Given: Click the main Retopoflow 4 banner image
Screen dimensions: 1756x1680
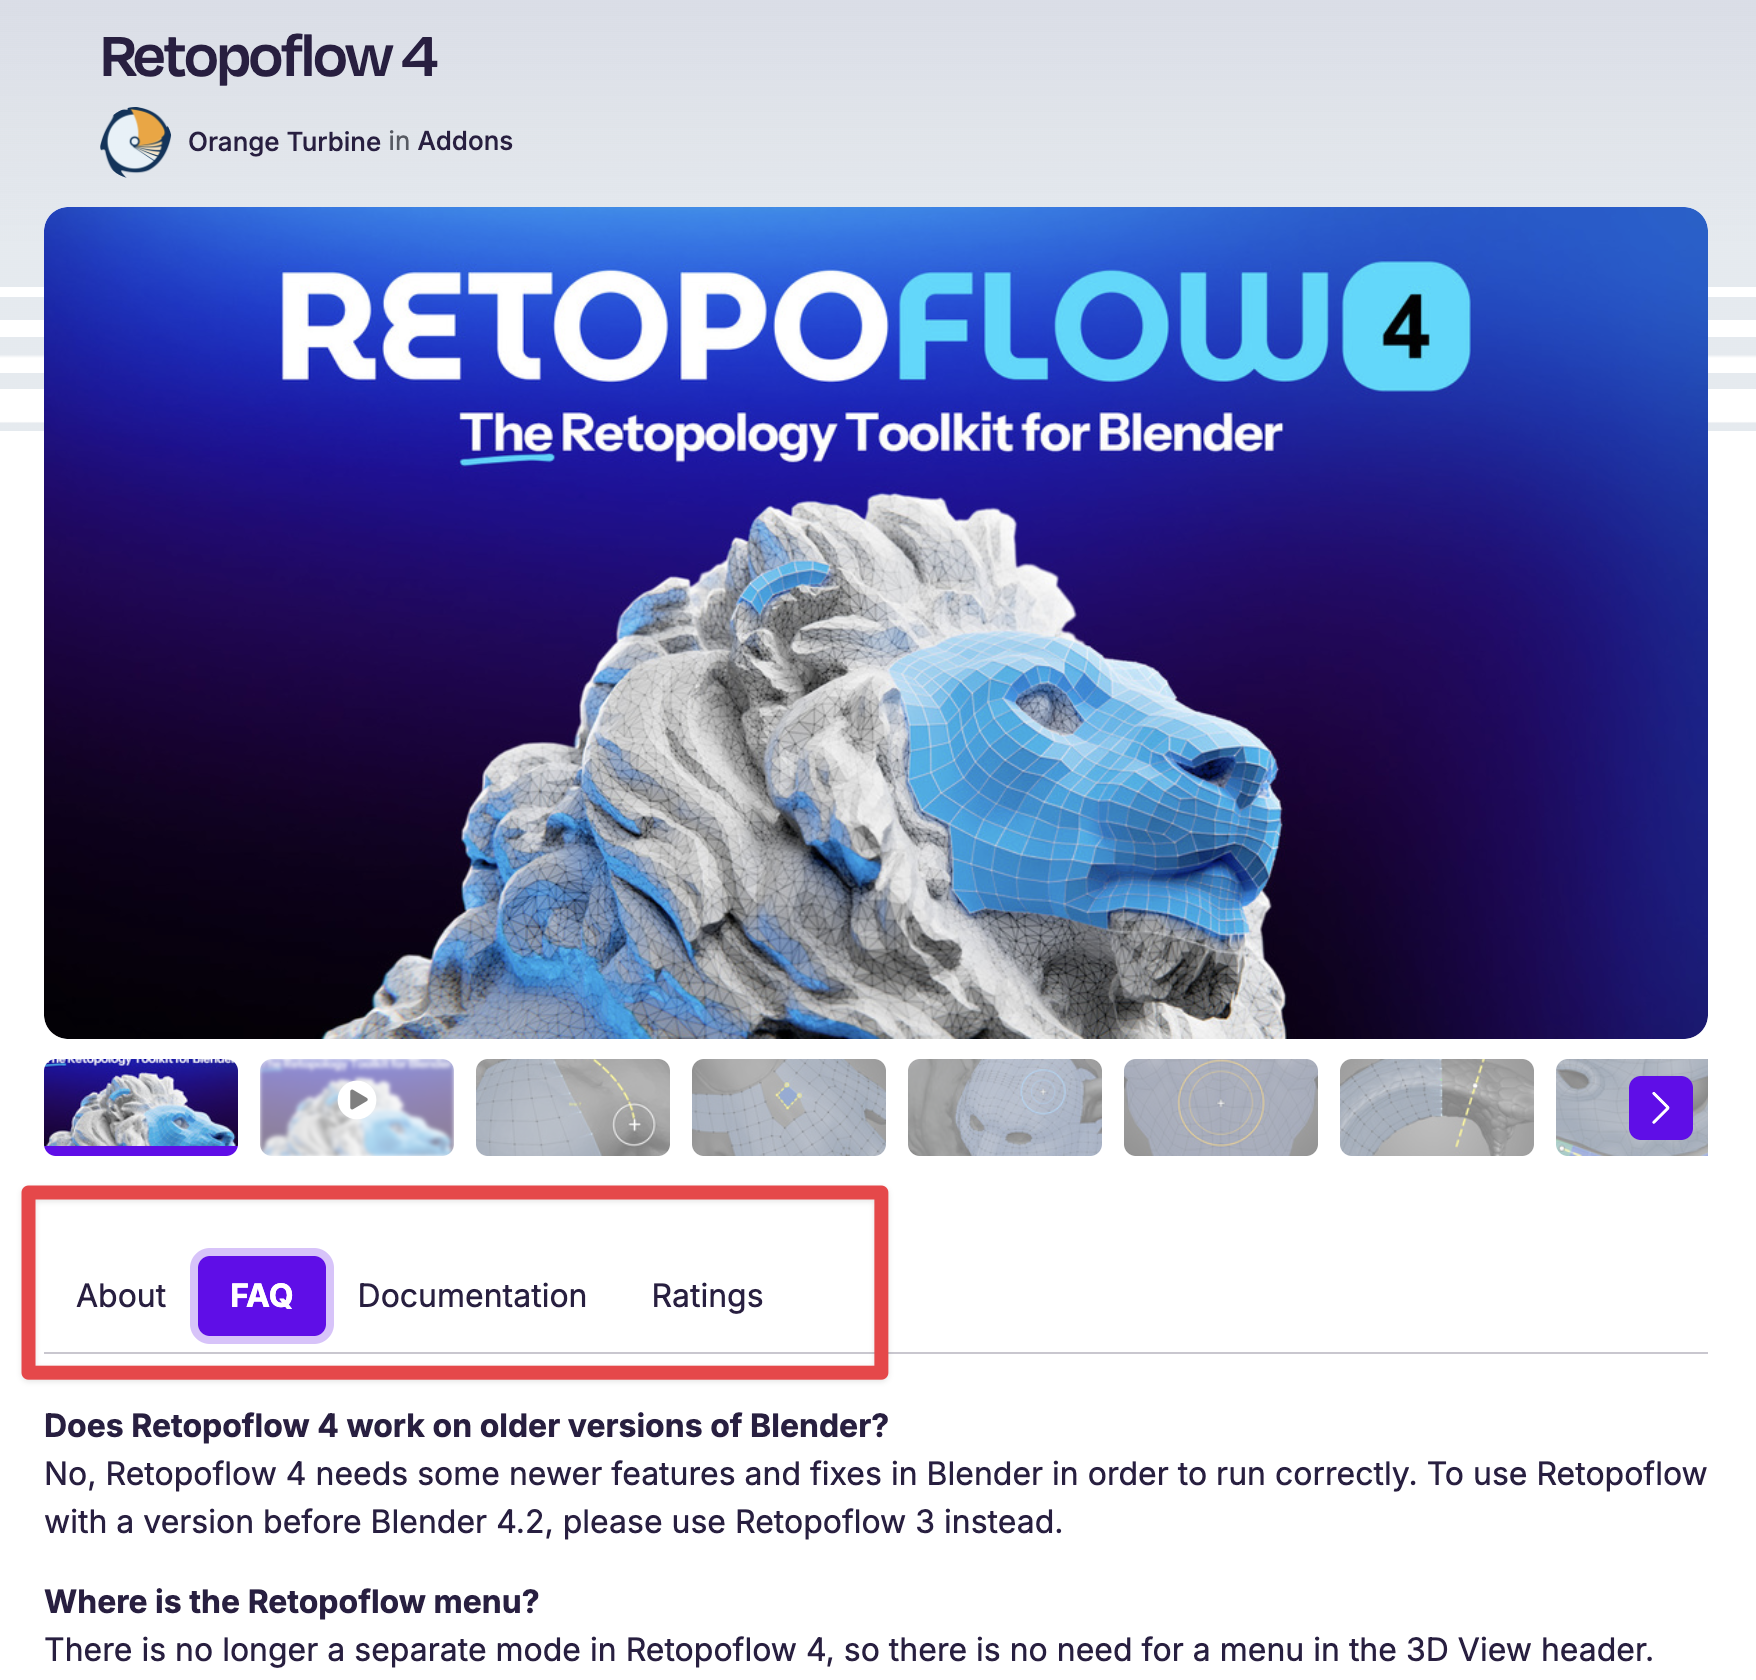Looking at the screenshot, I should point(876,622).
